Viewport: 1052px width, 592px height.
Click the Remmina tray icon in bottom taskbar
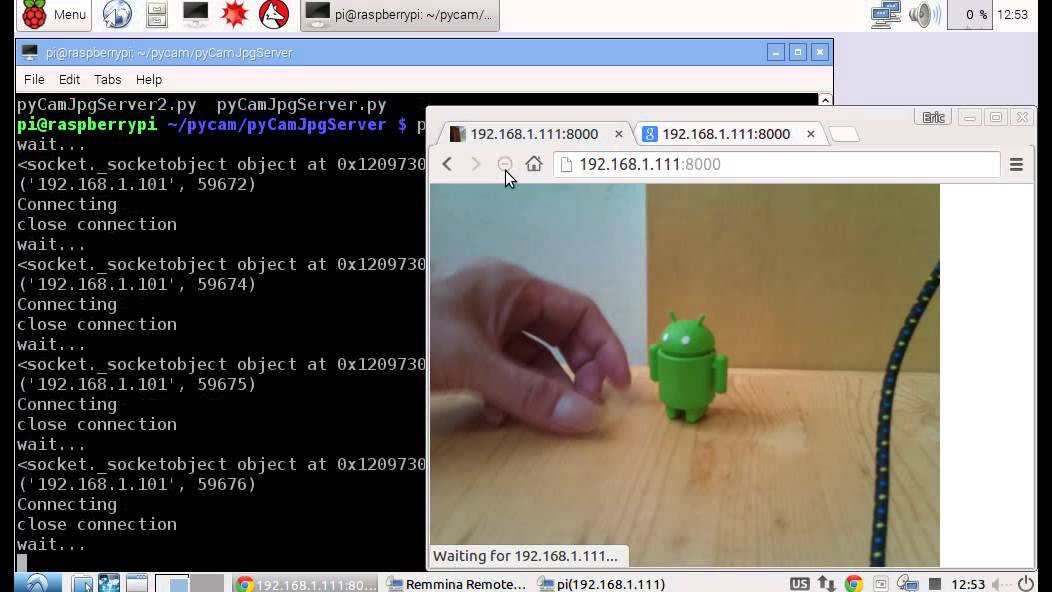(x=908, y=584)
